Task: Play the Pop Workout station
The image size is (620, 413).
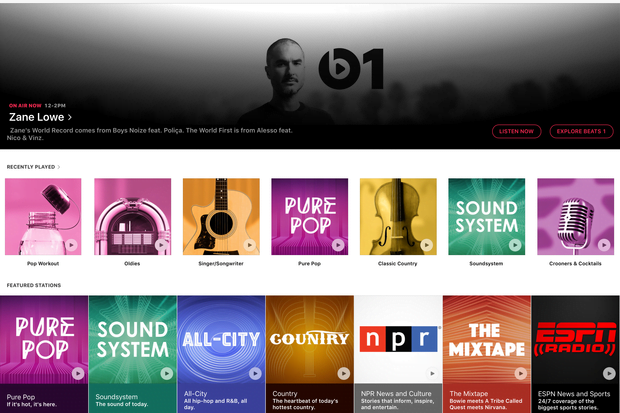Action: 71,245
